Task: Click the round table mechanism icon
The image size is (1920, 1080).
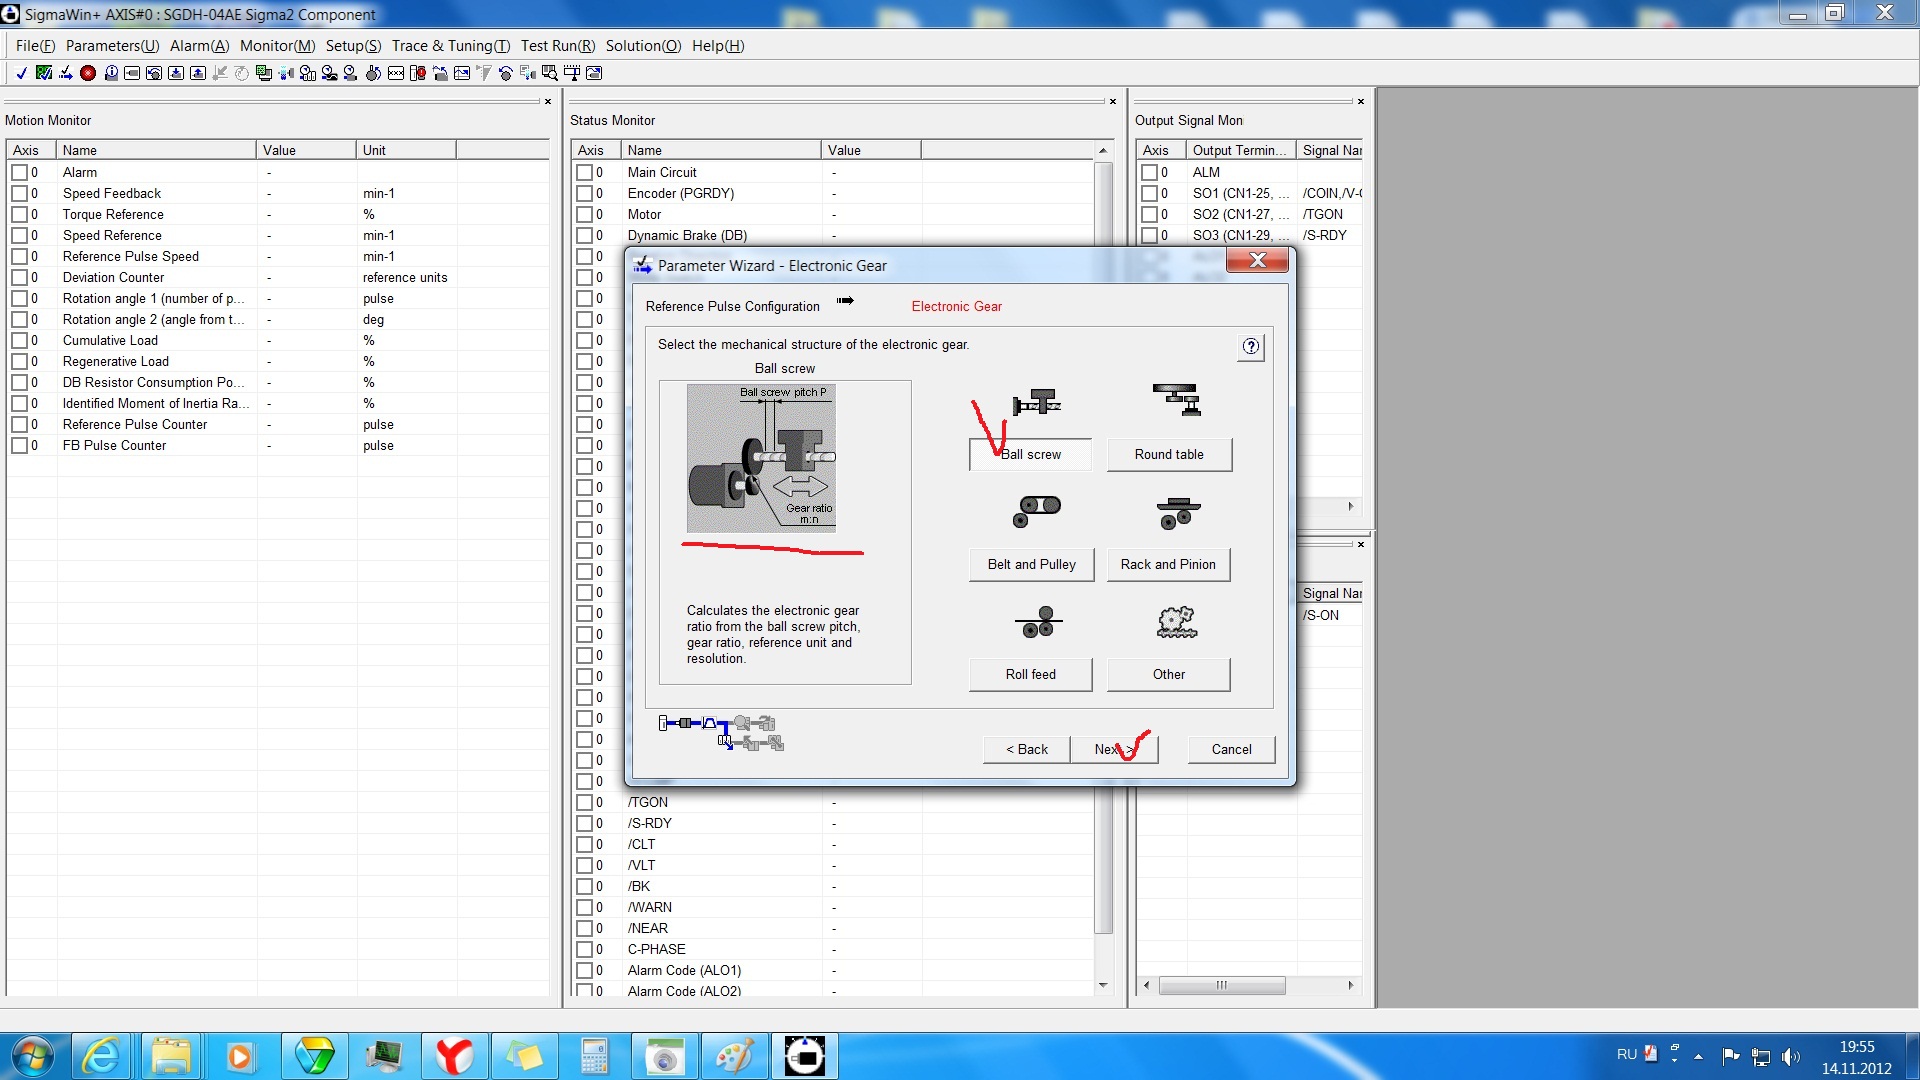Action: pyautogui.click(x=1176, y=399)
